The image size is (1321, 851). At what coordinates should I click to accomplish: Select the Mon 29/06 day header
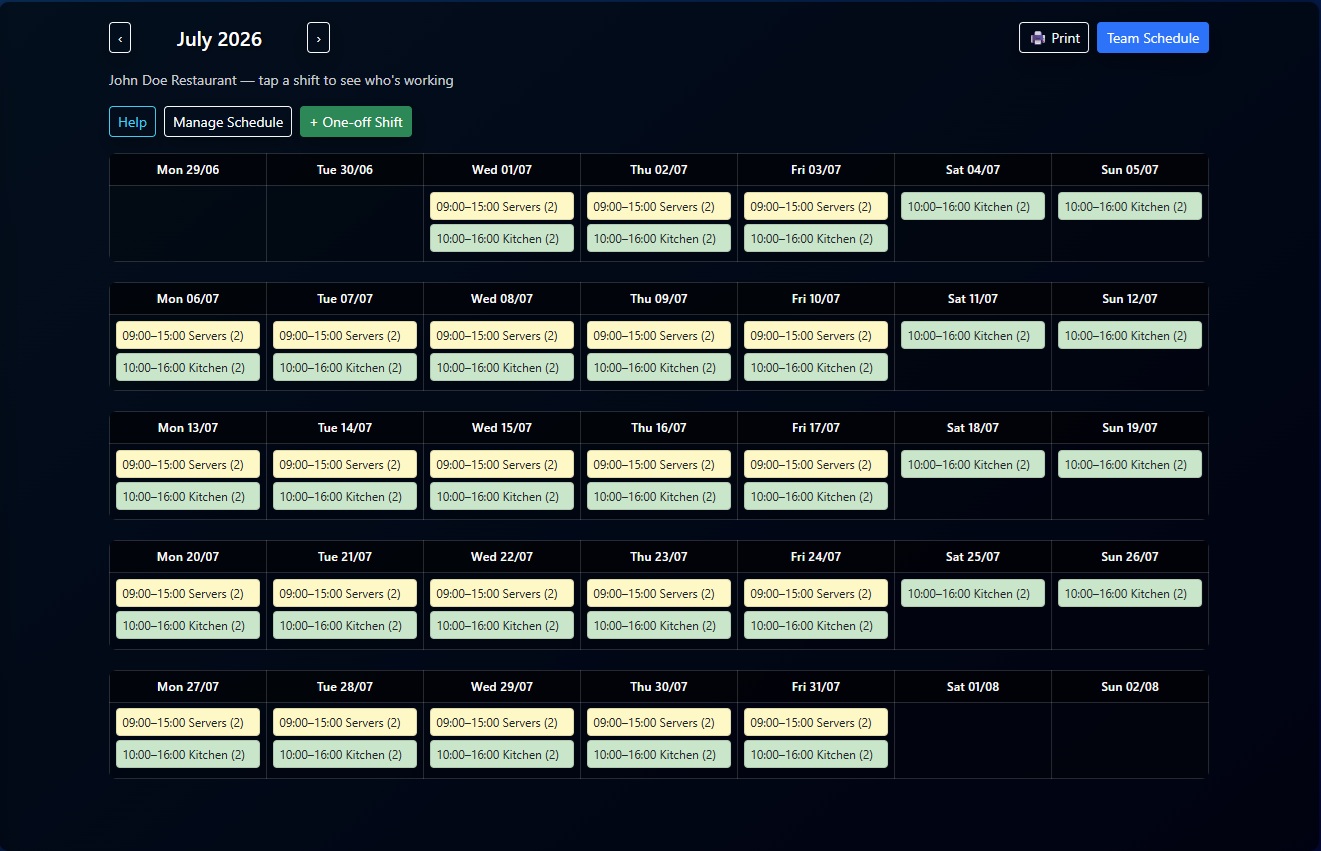[188, 170]
